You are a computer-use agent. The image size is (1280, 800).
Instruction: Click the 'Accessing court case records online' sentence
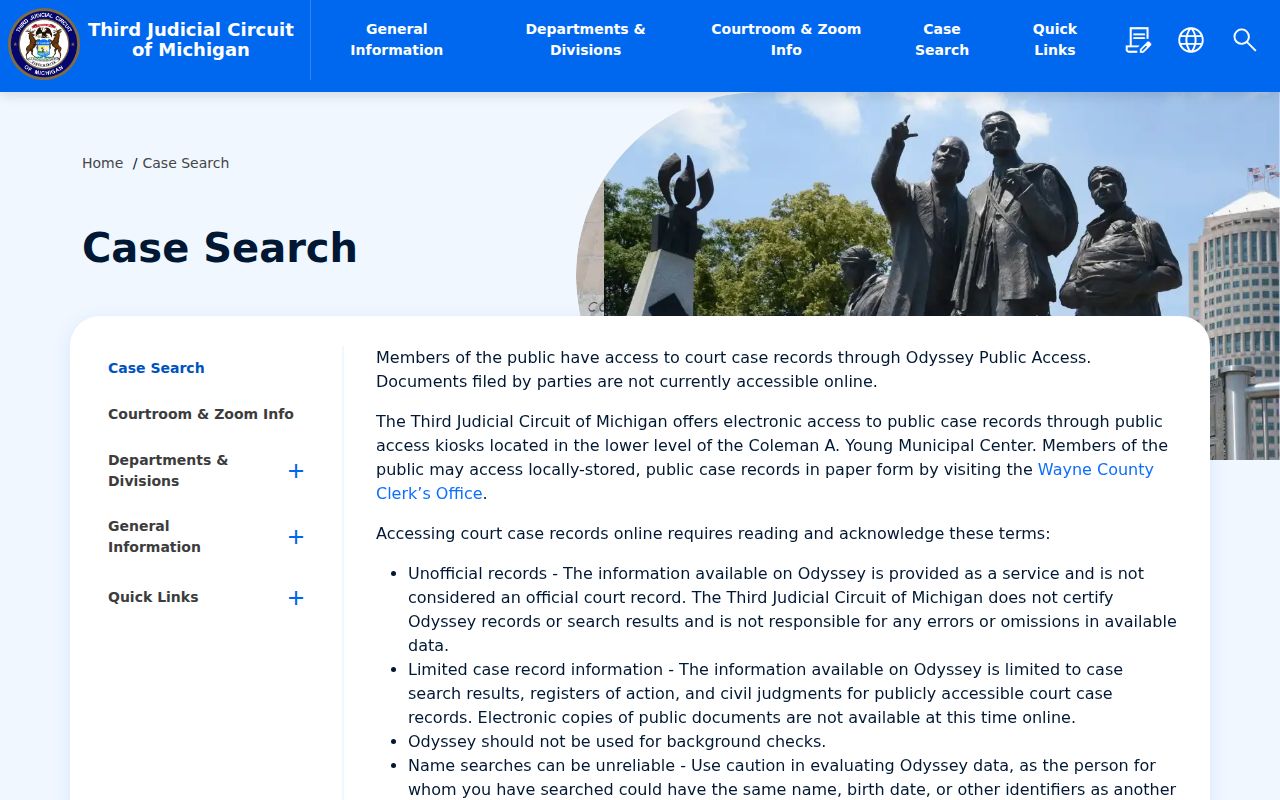[x=713, y=533]
